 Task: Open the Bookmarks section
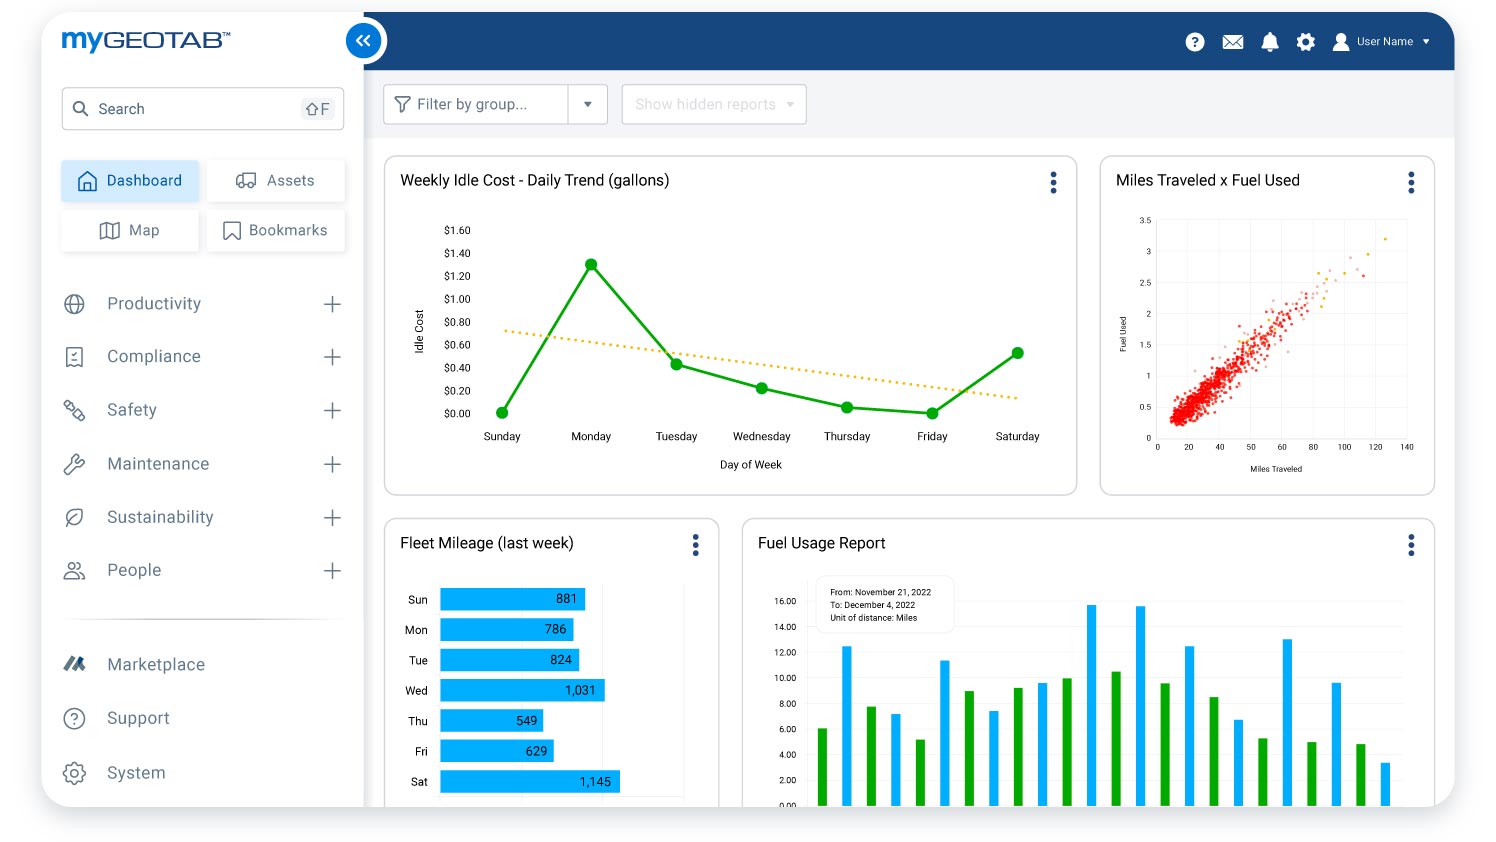pos(277,230)
